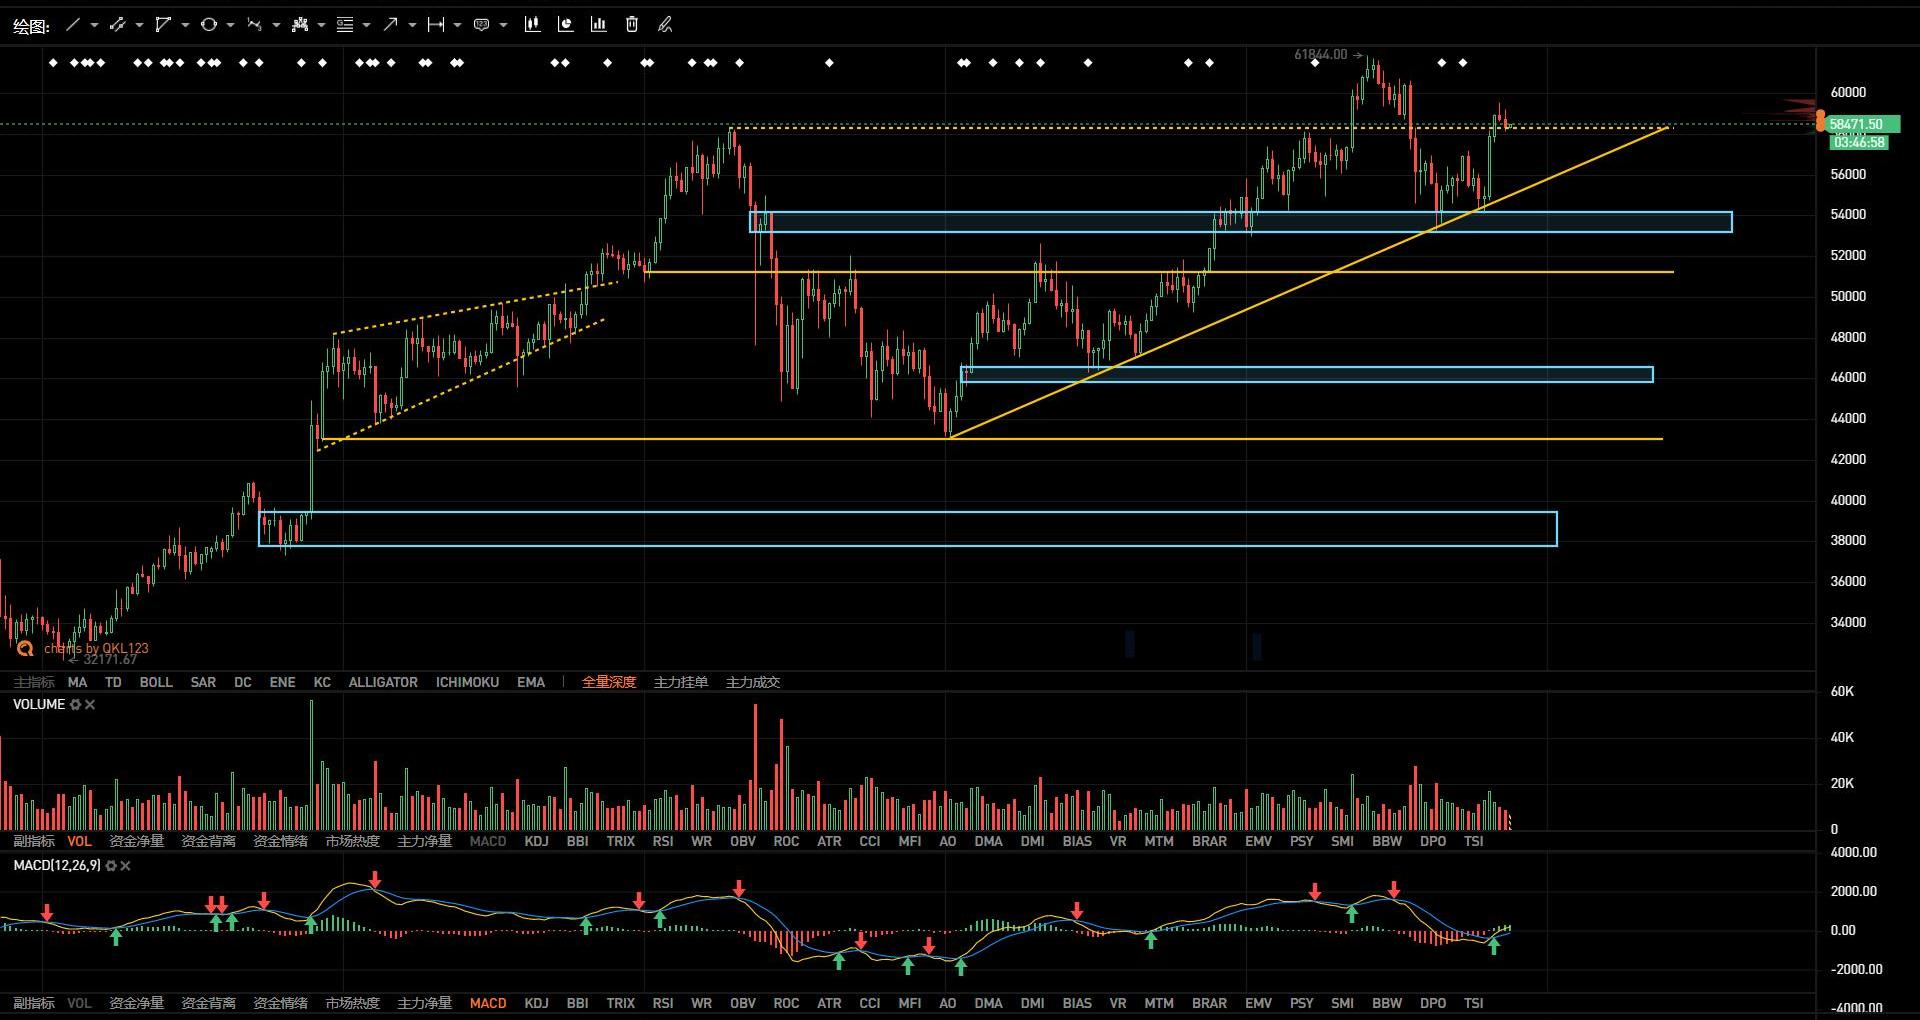Image resolution: width=1920 pixels, height=1020 pixels.
Task: Close the VOLUME indicator panel
Action: (90, 705)
